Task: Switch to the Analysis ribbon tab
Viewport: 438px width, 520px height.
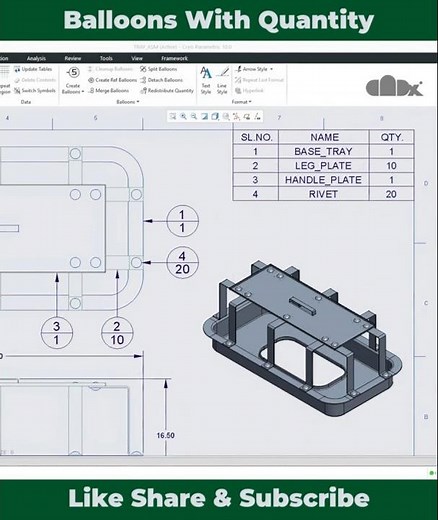Action: point(36,58)
